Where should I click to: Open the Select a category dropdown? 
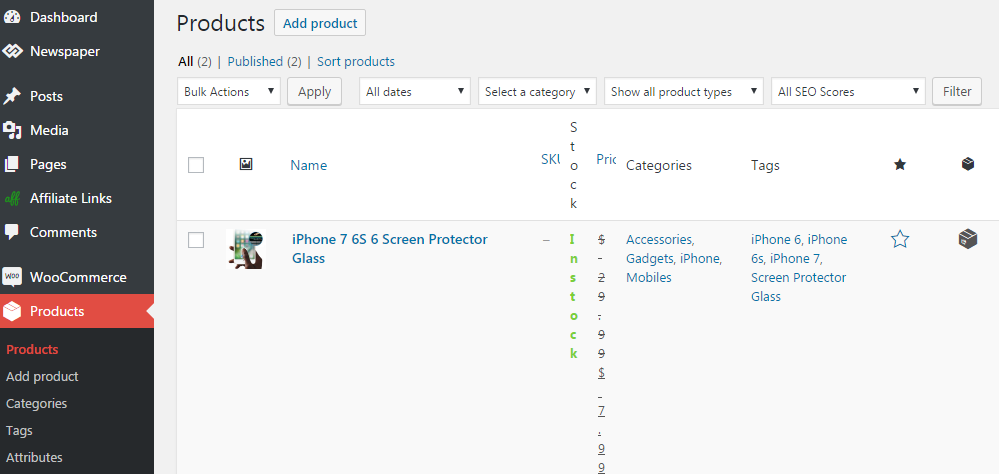(x=538, y=92)
